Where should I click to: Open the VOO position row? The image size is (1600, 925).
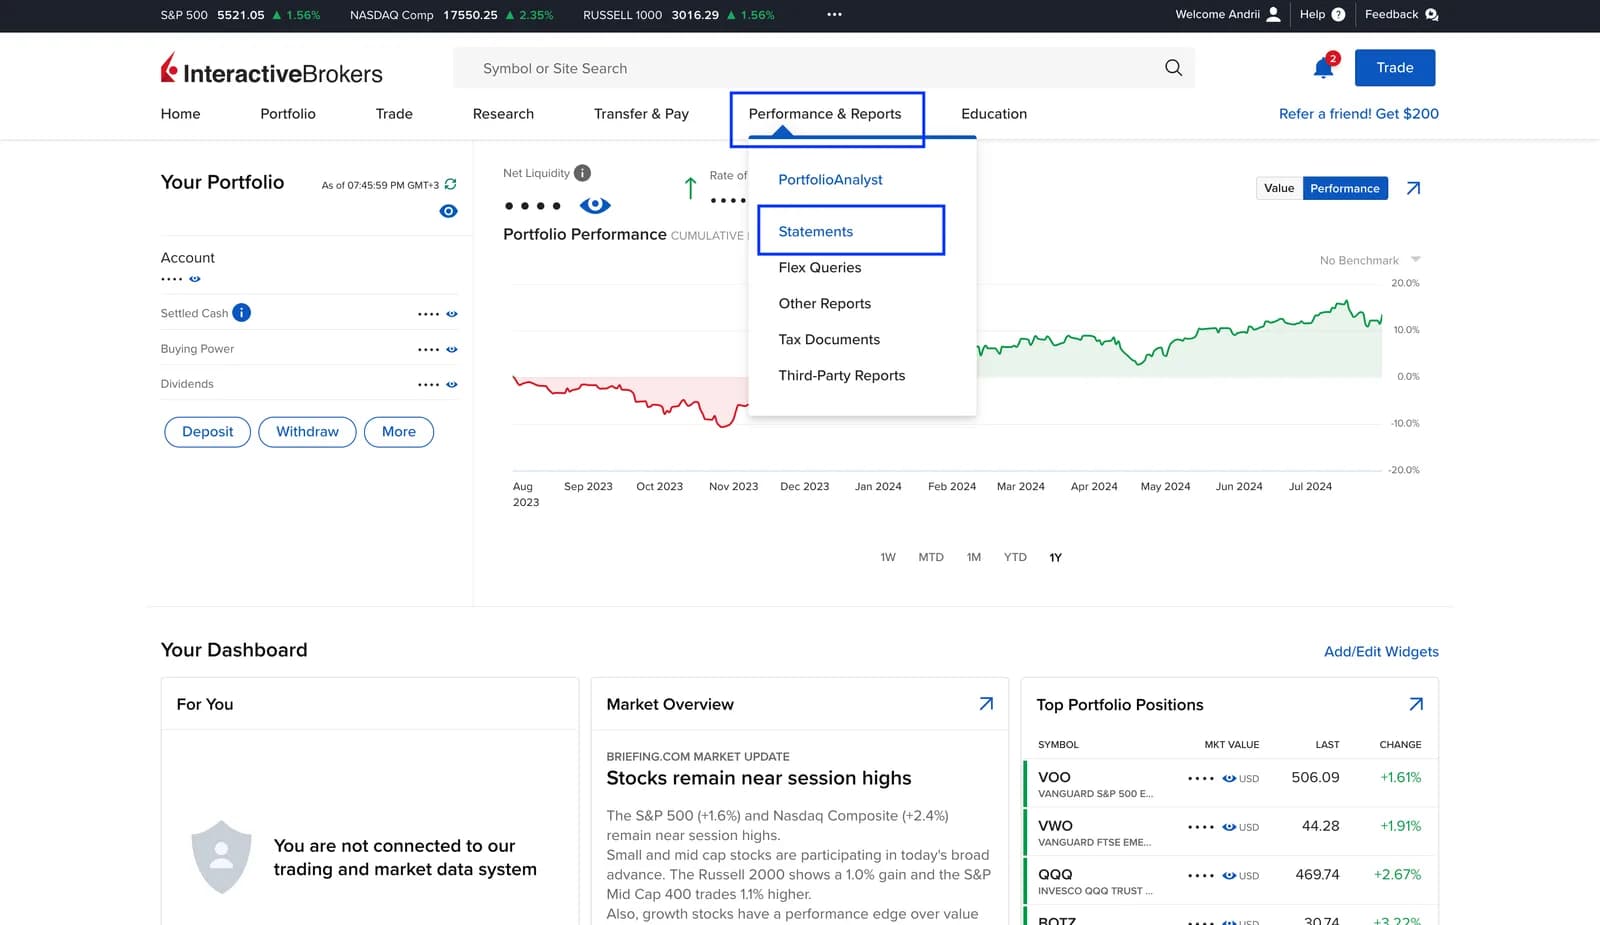(x=1231, y=783)
